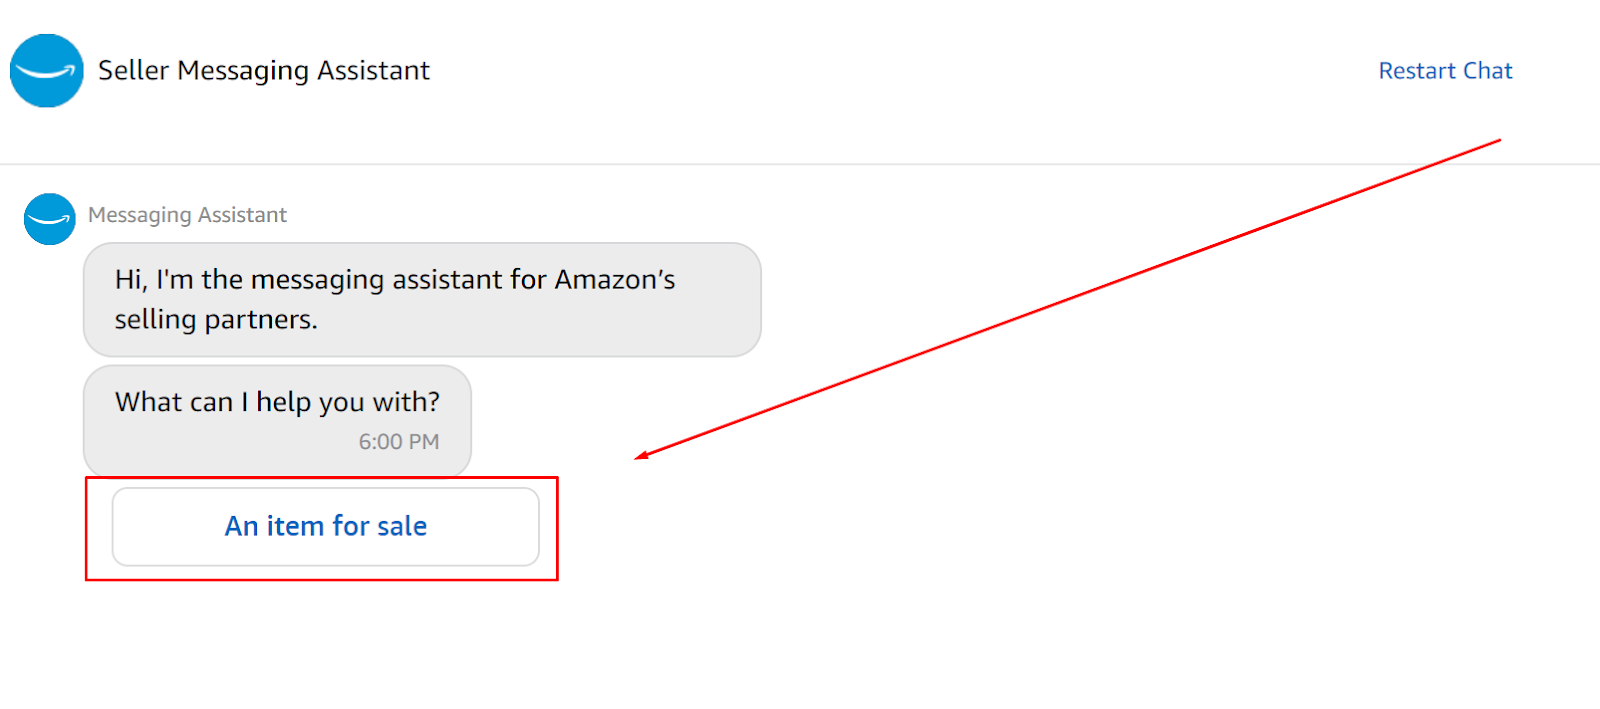Click the "Seller Messaging Assistant" header title
This screenshot has height=709, width=1600.
pos(263,71)
